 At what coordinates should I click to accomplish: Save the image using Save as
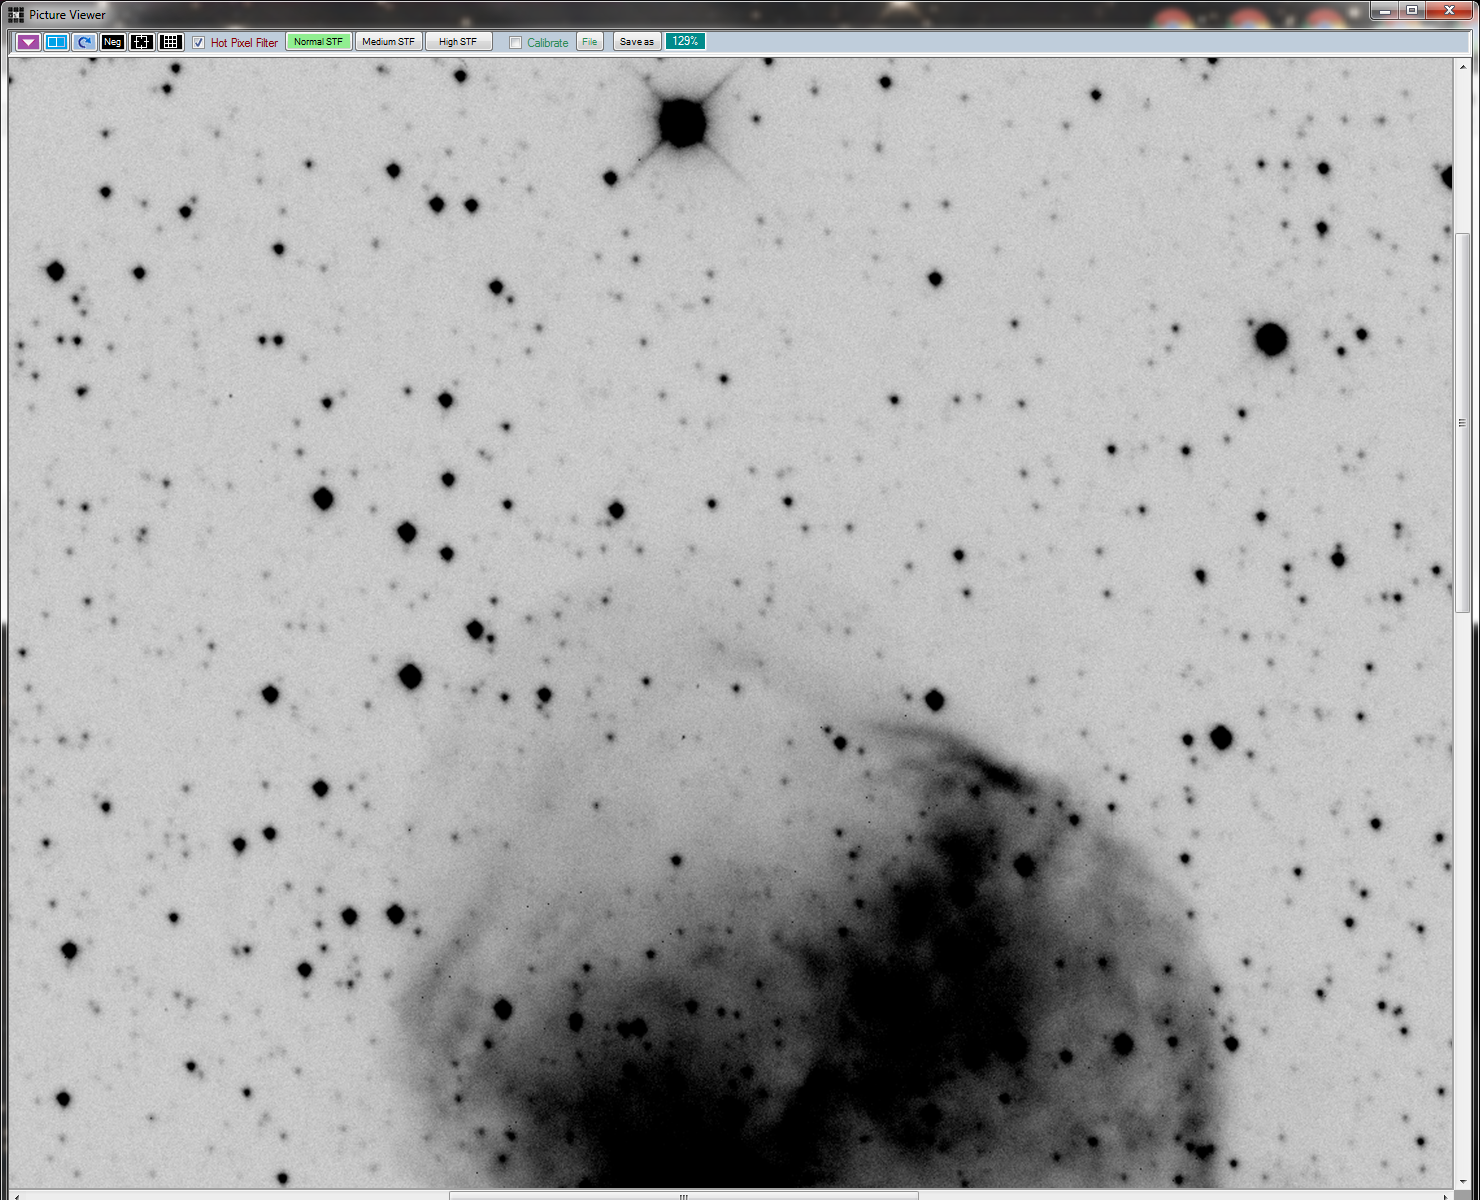[636, 41]
